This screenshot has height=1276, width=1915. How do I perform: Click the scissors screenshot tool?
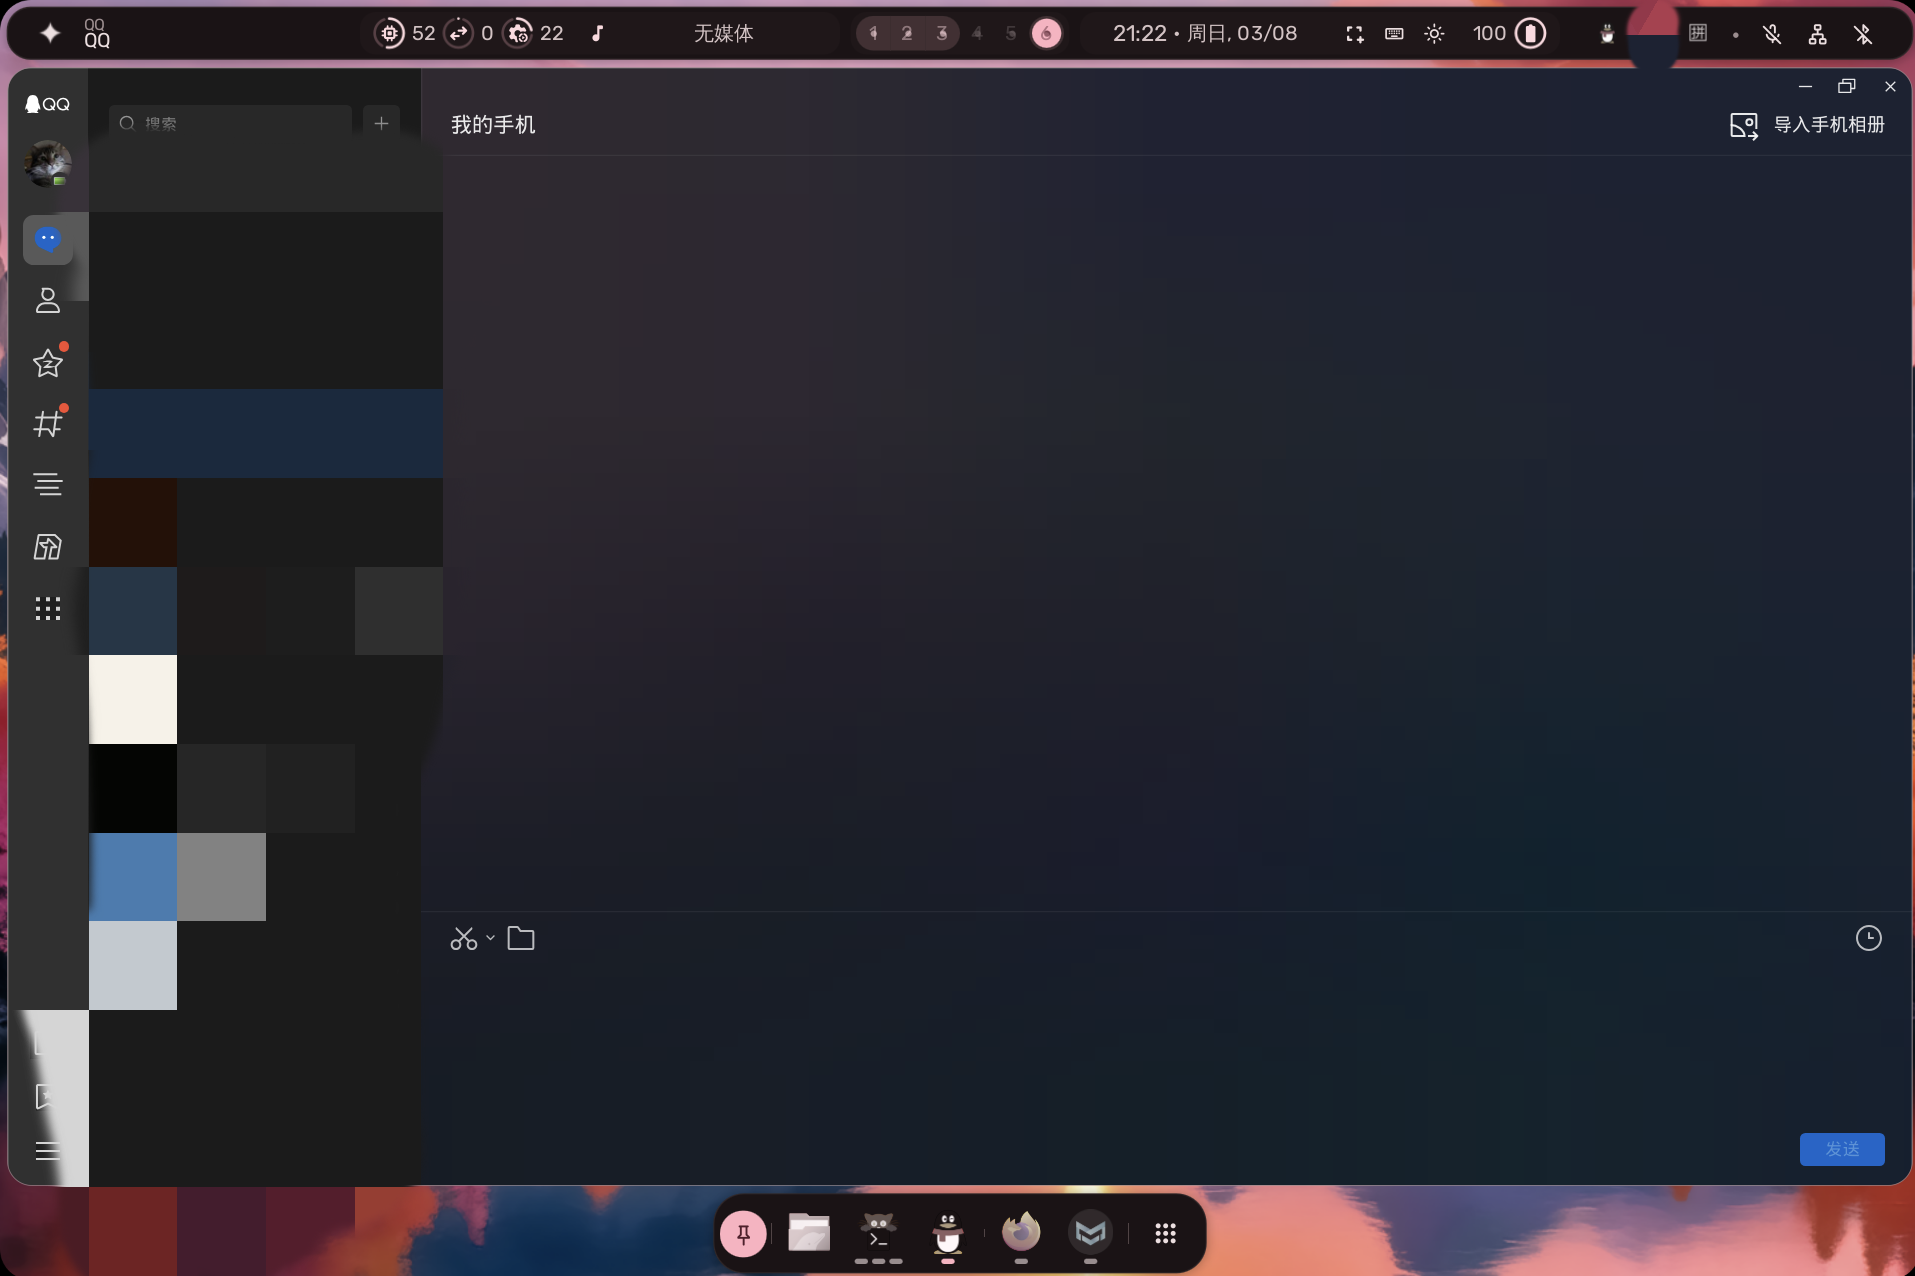pyautogui.click(x=463, y=938)
